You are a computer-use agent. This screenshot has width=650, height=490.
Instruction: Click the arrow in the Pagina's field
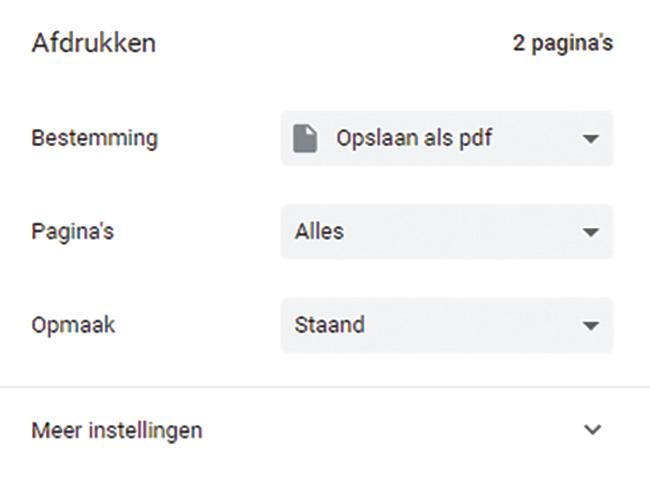point(590,232)
